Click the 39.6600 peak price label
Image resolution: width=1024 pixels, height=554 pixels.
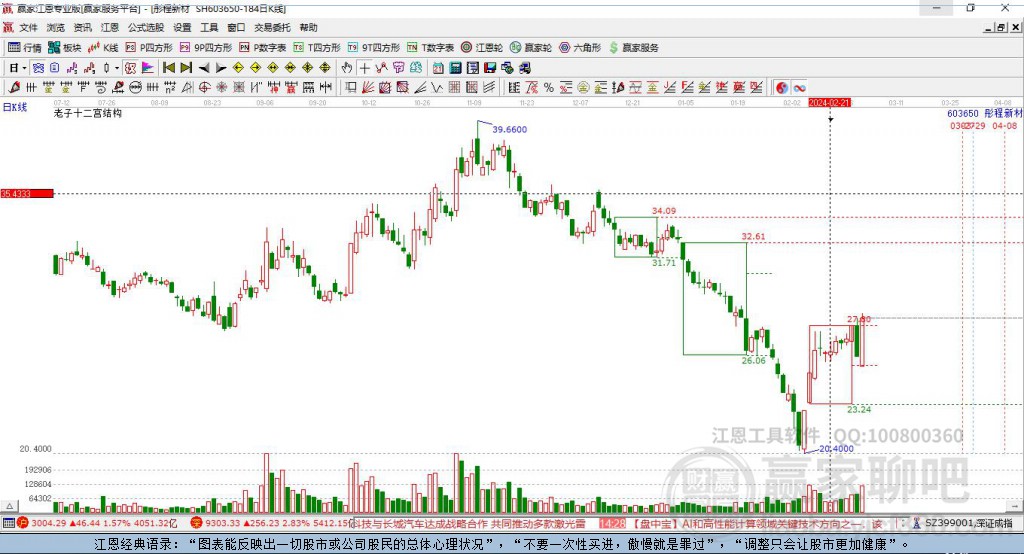[509, 129]
